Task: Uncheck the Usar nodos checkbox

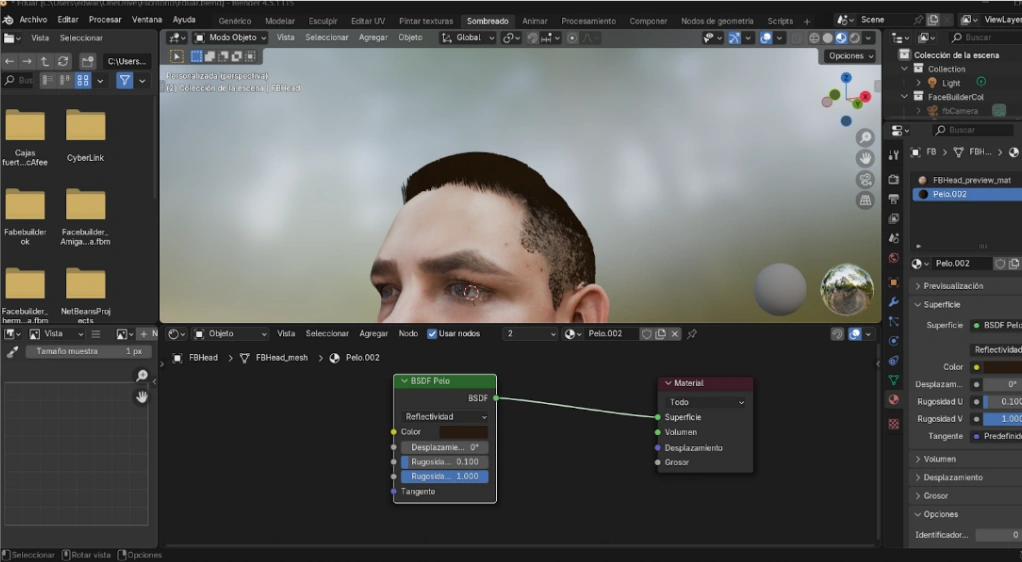Action: pos(431,334)
